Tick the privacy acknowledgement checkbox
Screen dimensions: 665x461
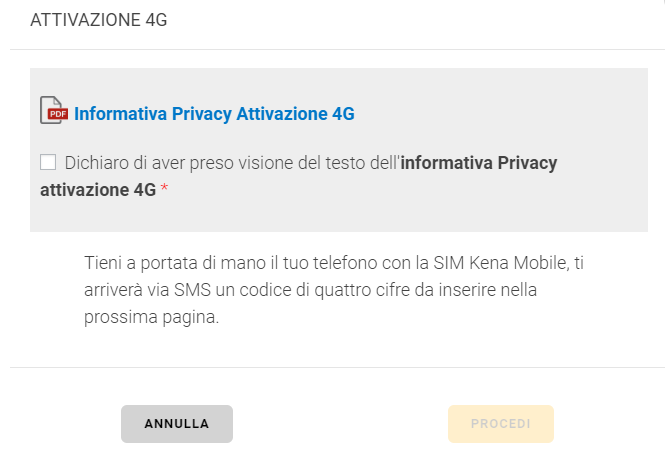[48, 162]
